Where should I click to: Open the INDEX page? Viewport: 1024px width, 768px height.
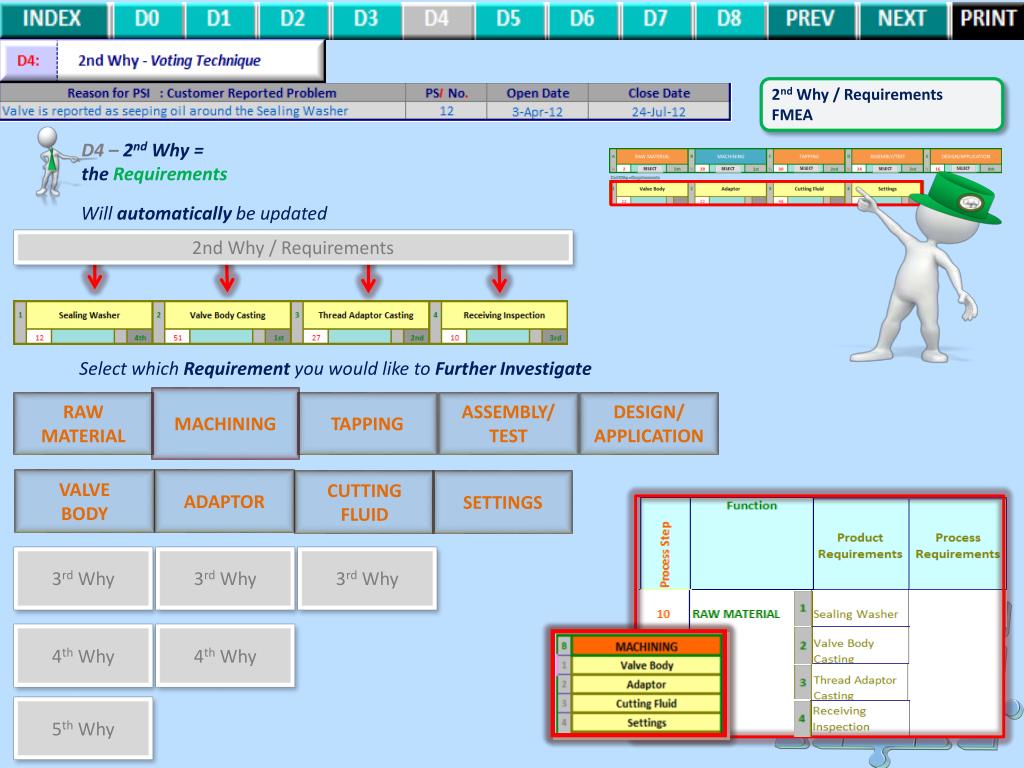(x=52, y=18)
